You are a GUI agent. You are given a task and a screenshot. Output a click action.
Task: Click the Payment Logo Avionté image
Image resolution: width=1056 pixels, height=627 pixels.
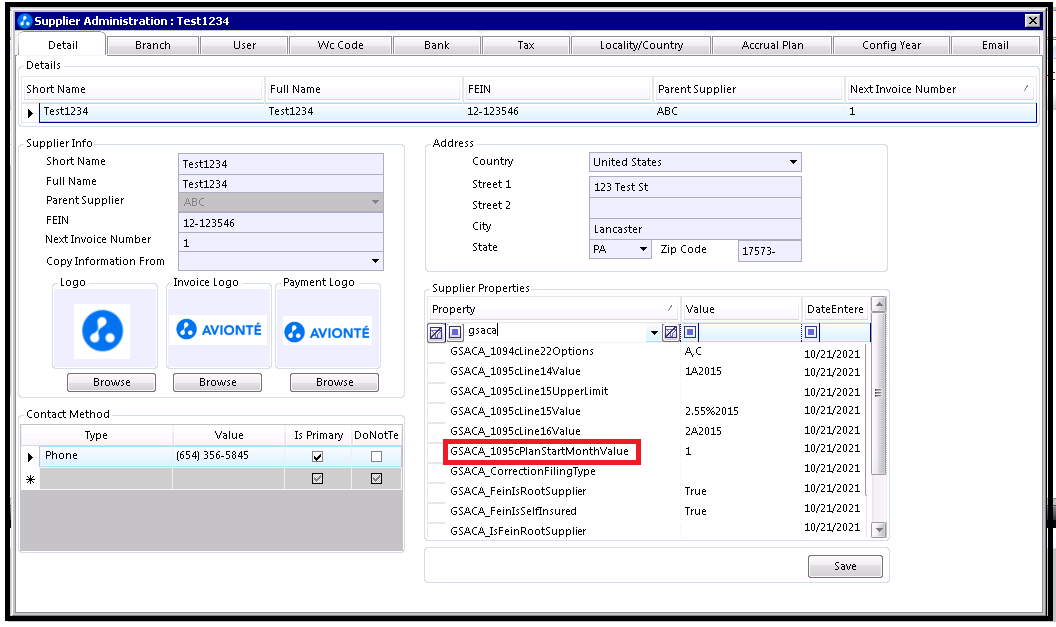327,331
